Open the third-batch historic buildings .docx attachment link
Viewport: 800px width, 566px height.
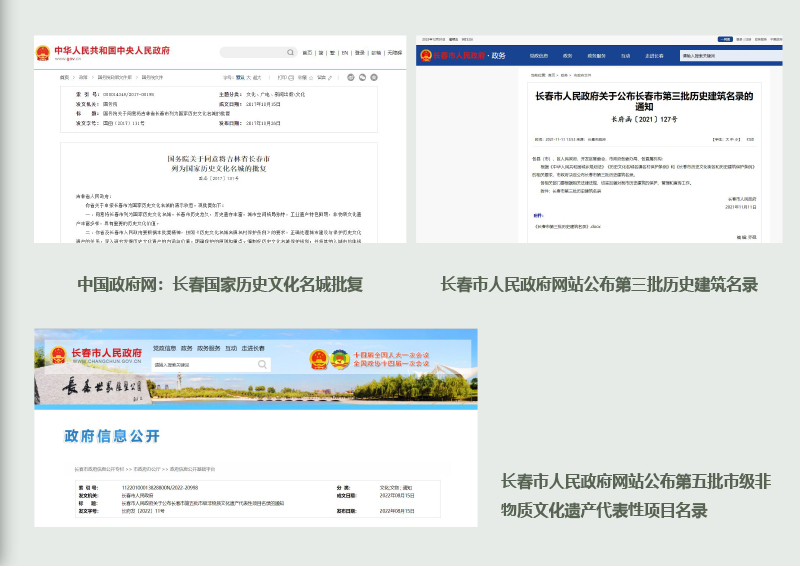point(567,228)
